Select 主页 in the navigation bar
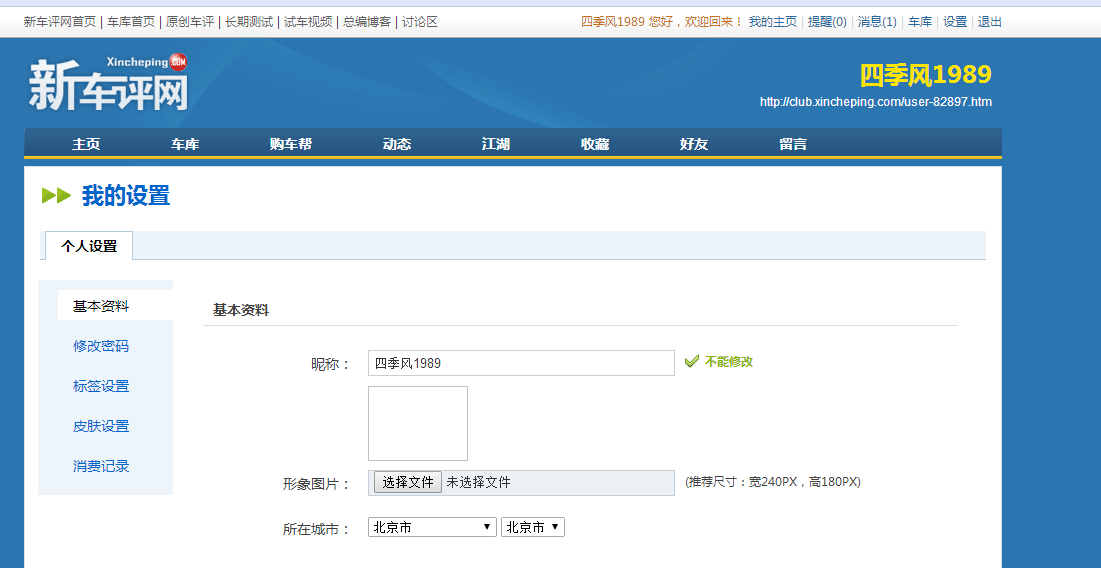 pyautogui.click(x=86, y=145)
